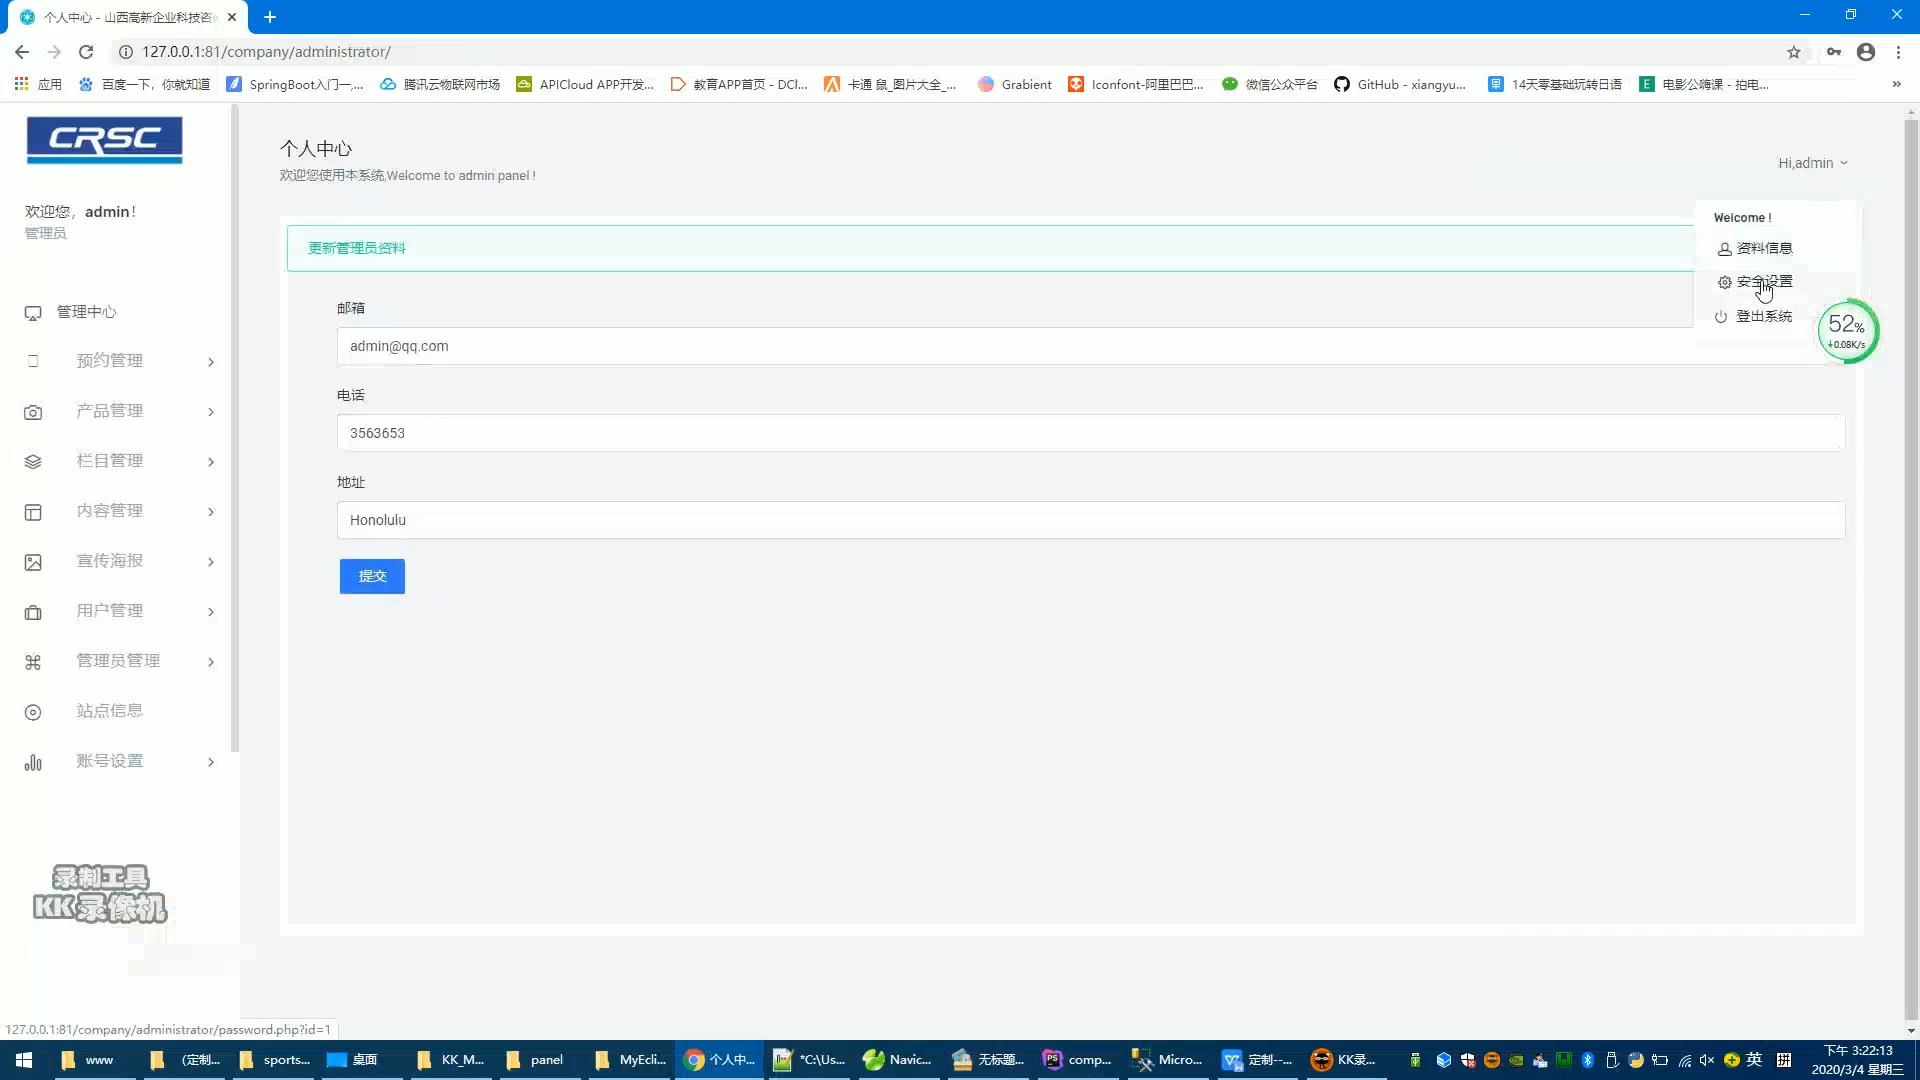Open 微信公众平台 bookmark
The image size is (1920, 1080).
point(1270,84)
